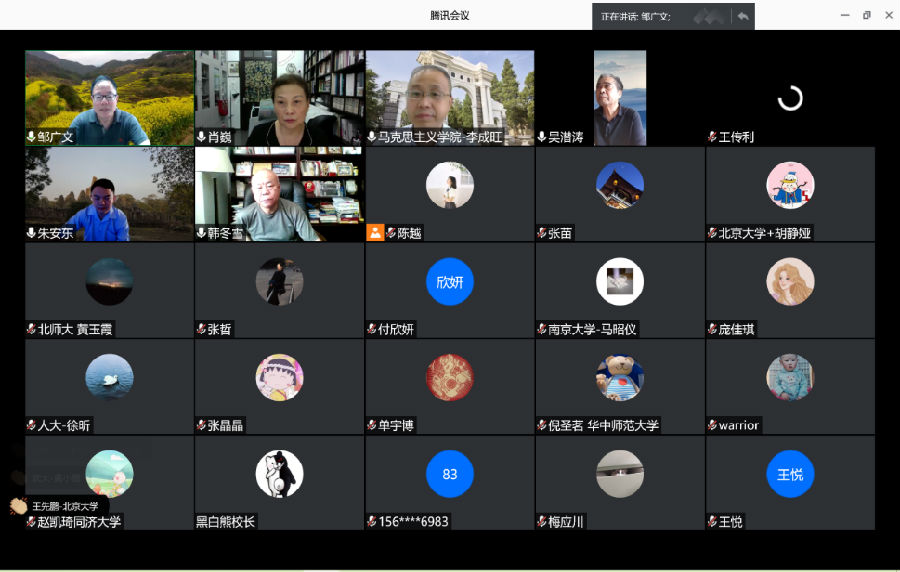Image resolution: width=900 pixels, height=572 pixels.
Task: Click the name label 黑白熊校长
Action: (225, 521)
